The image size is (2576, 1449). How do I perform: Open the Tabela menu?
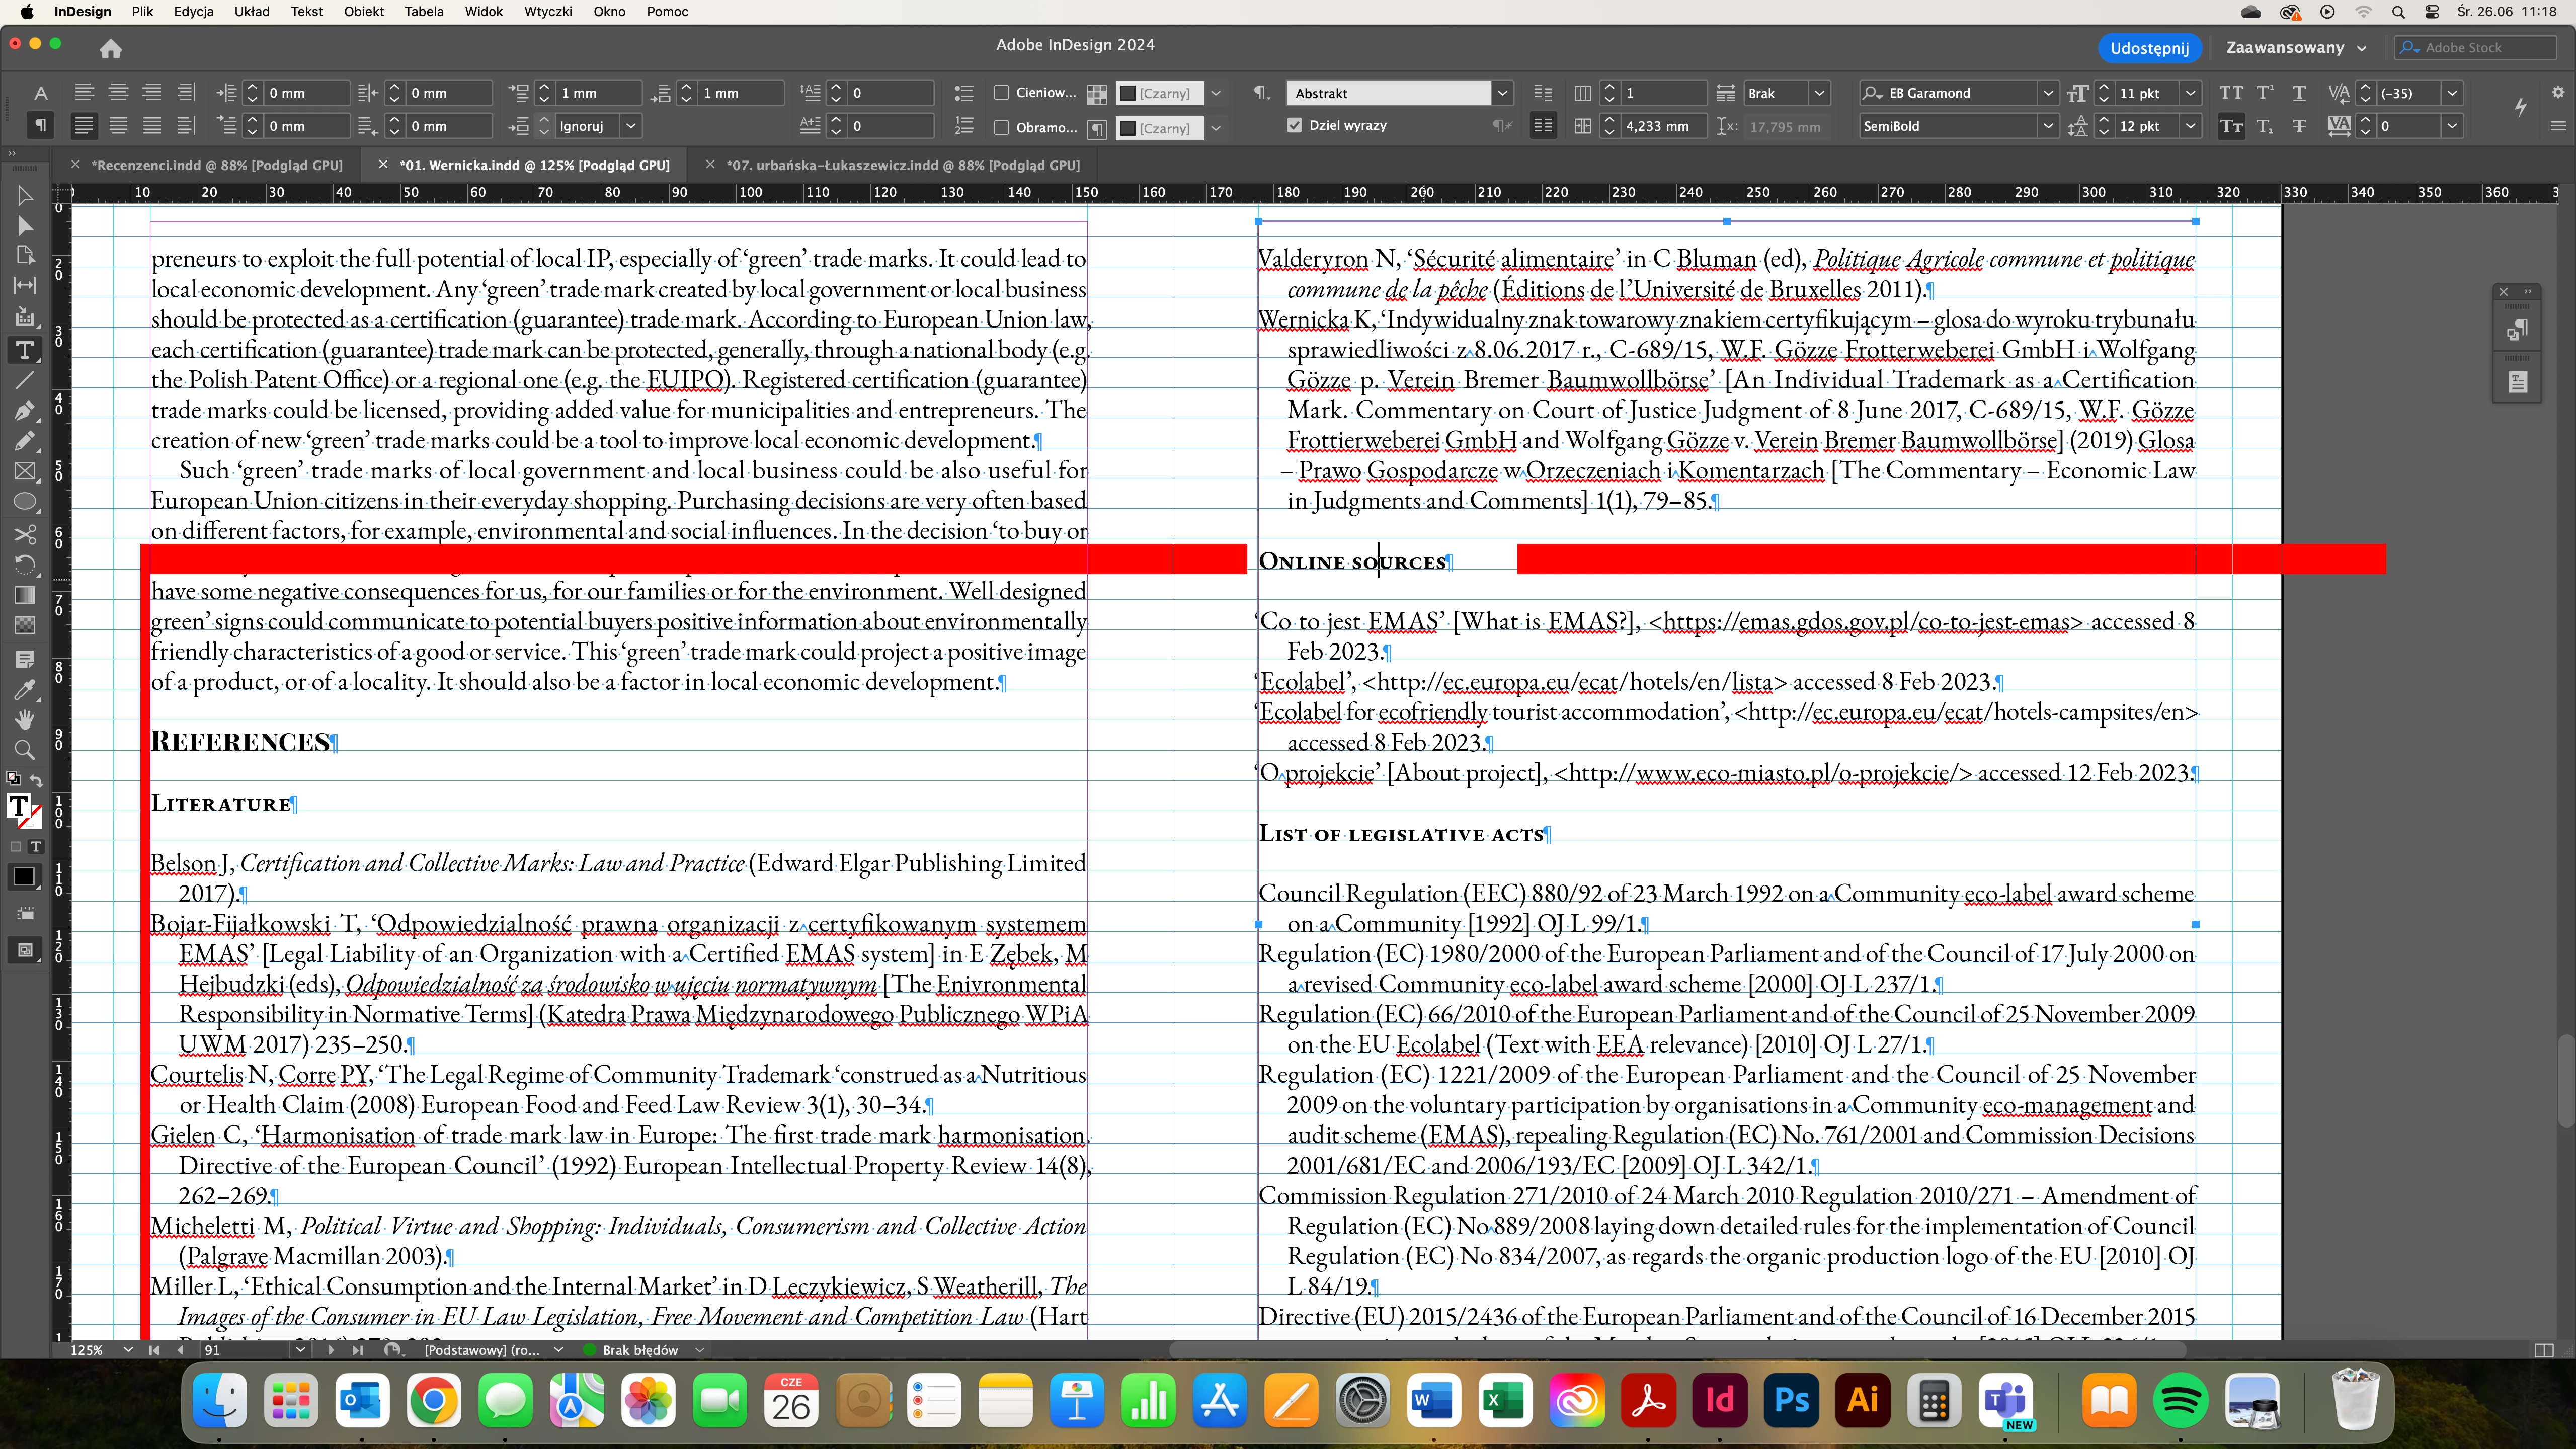[x=424, y=12]
